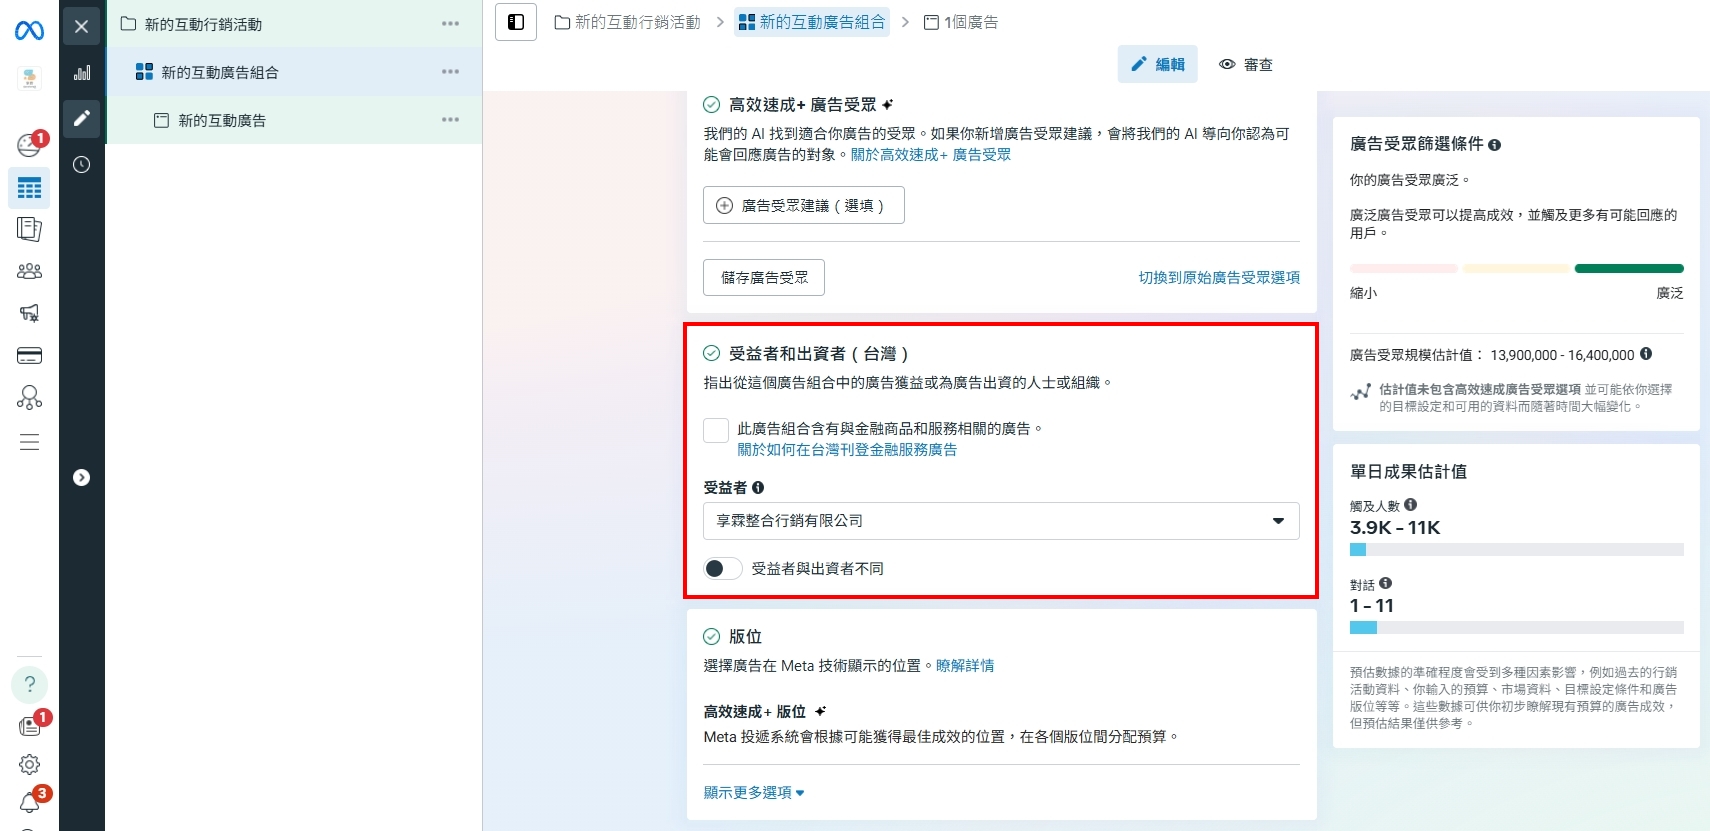Open the megaphone ads icon
This screenshot has height=831, width=1710.
point(29,313)
